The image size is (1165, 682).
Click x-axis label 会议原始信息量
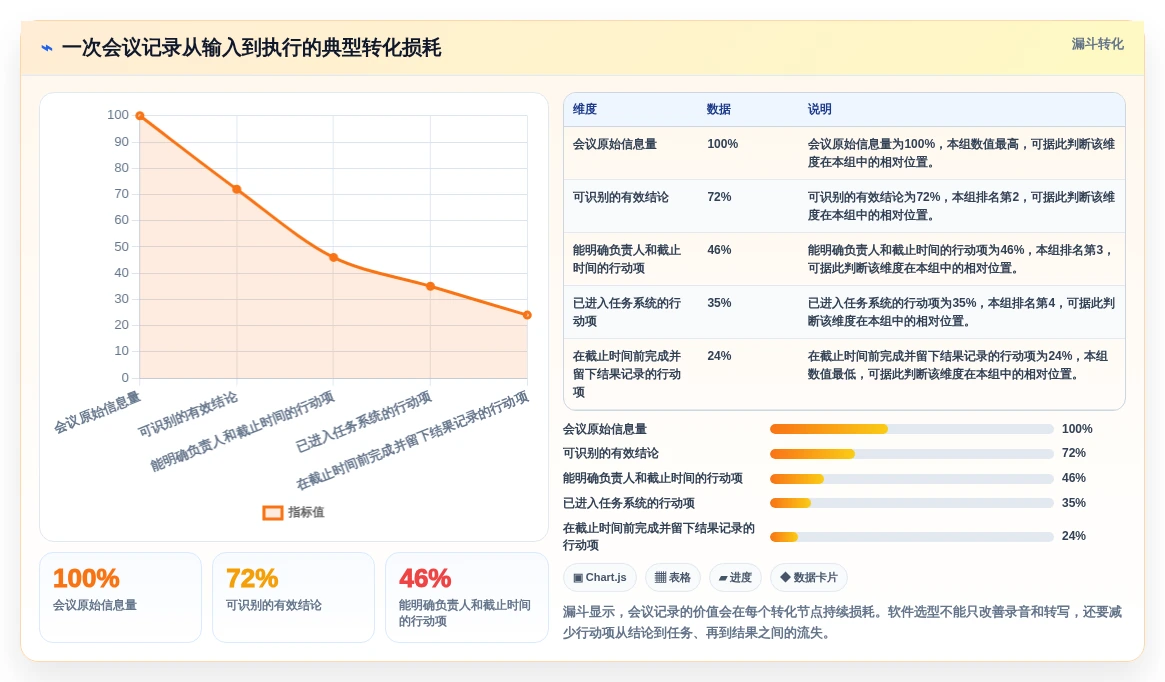tap(97, 412)
